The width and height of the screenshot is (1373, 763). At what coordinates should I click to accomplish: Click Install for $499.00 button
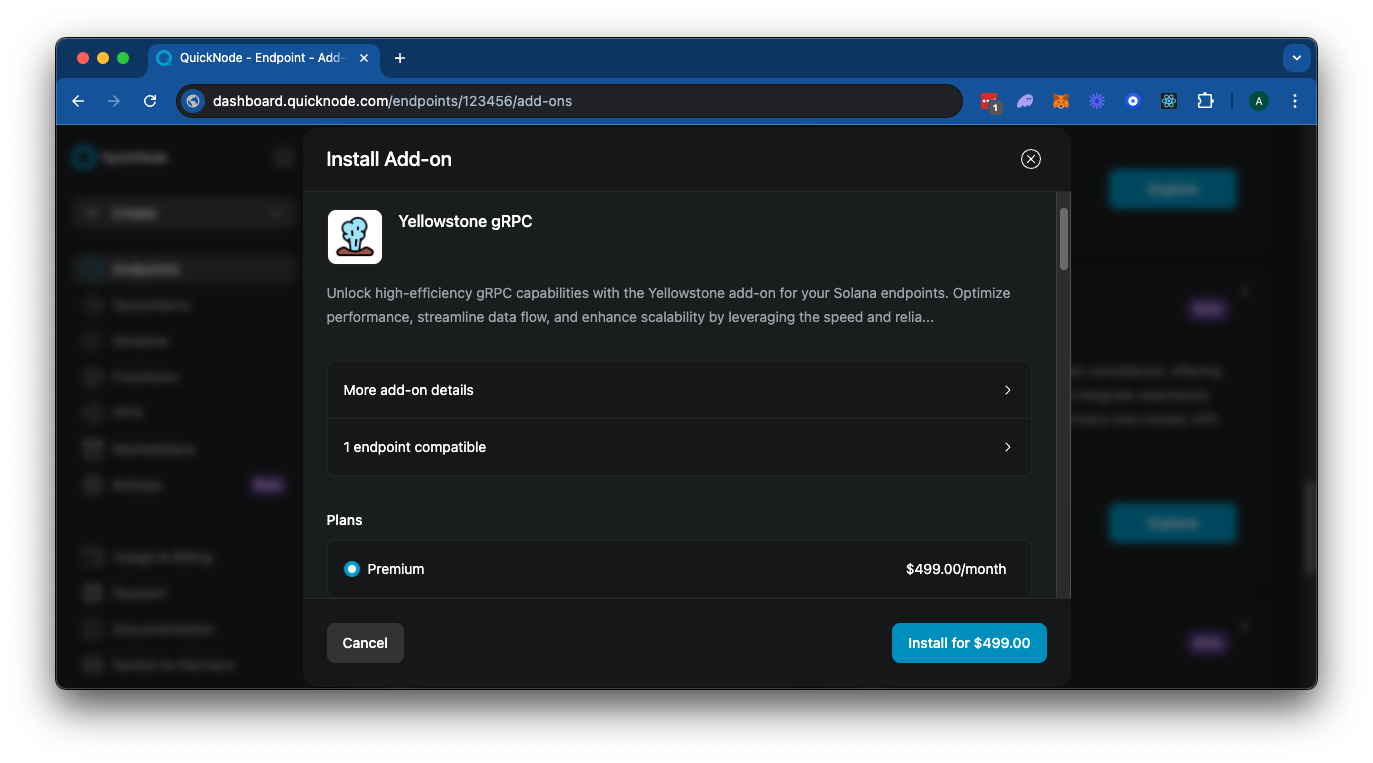(x=969, y=643)
